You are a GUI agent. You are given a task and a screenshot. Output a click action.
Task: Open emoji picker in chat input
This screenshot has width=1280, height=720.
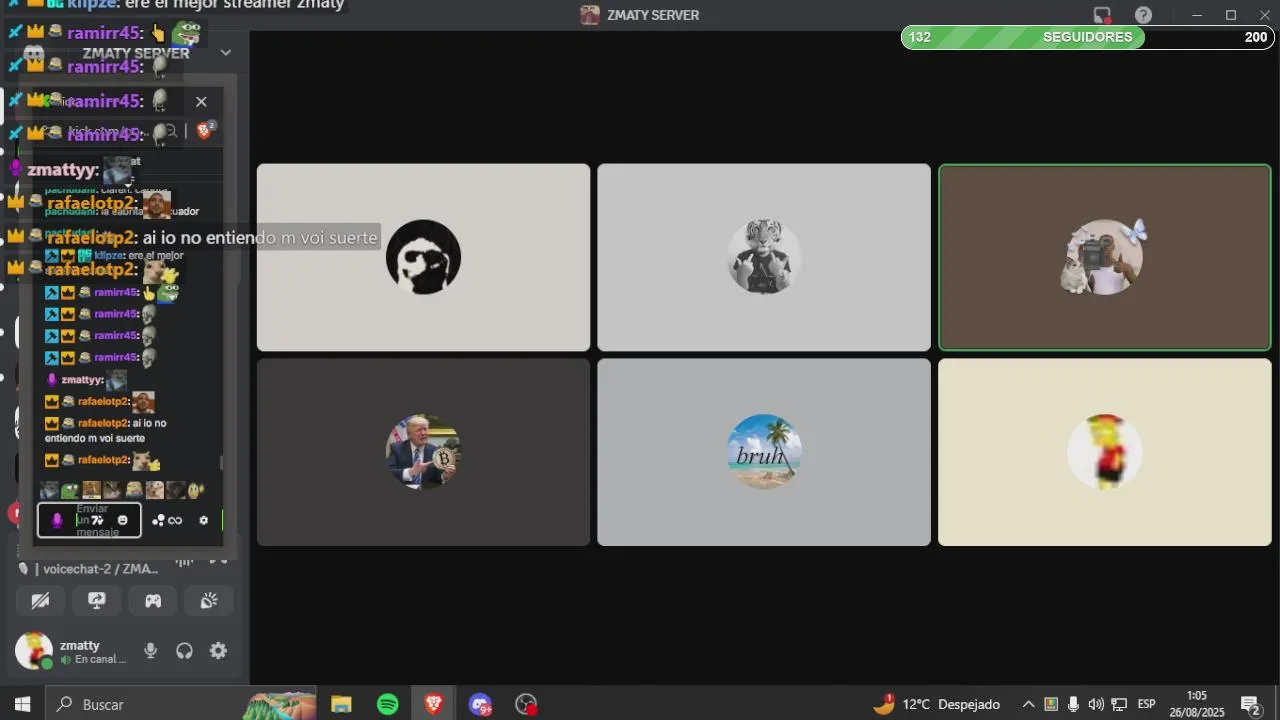tap(123, 520)
